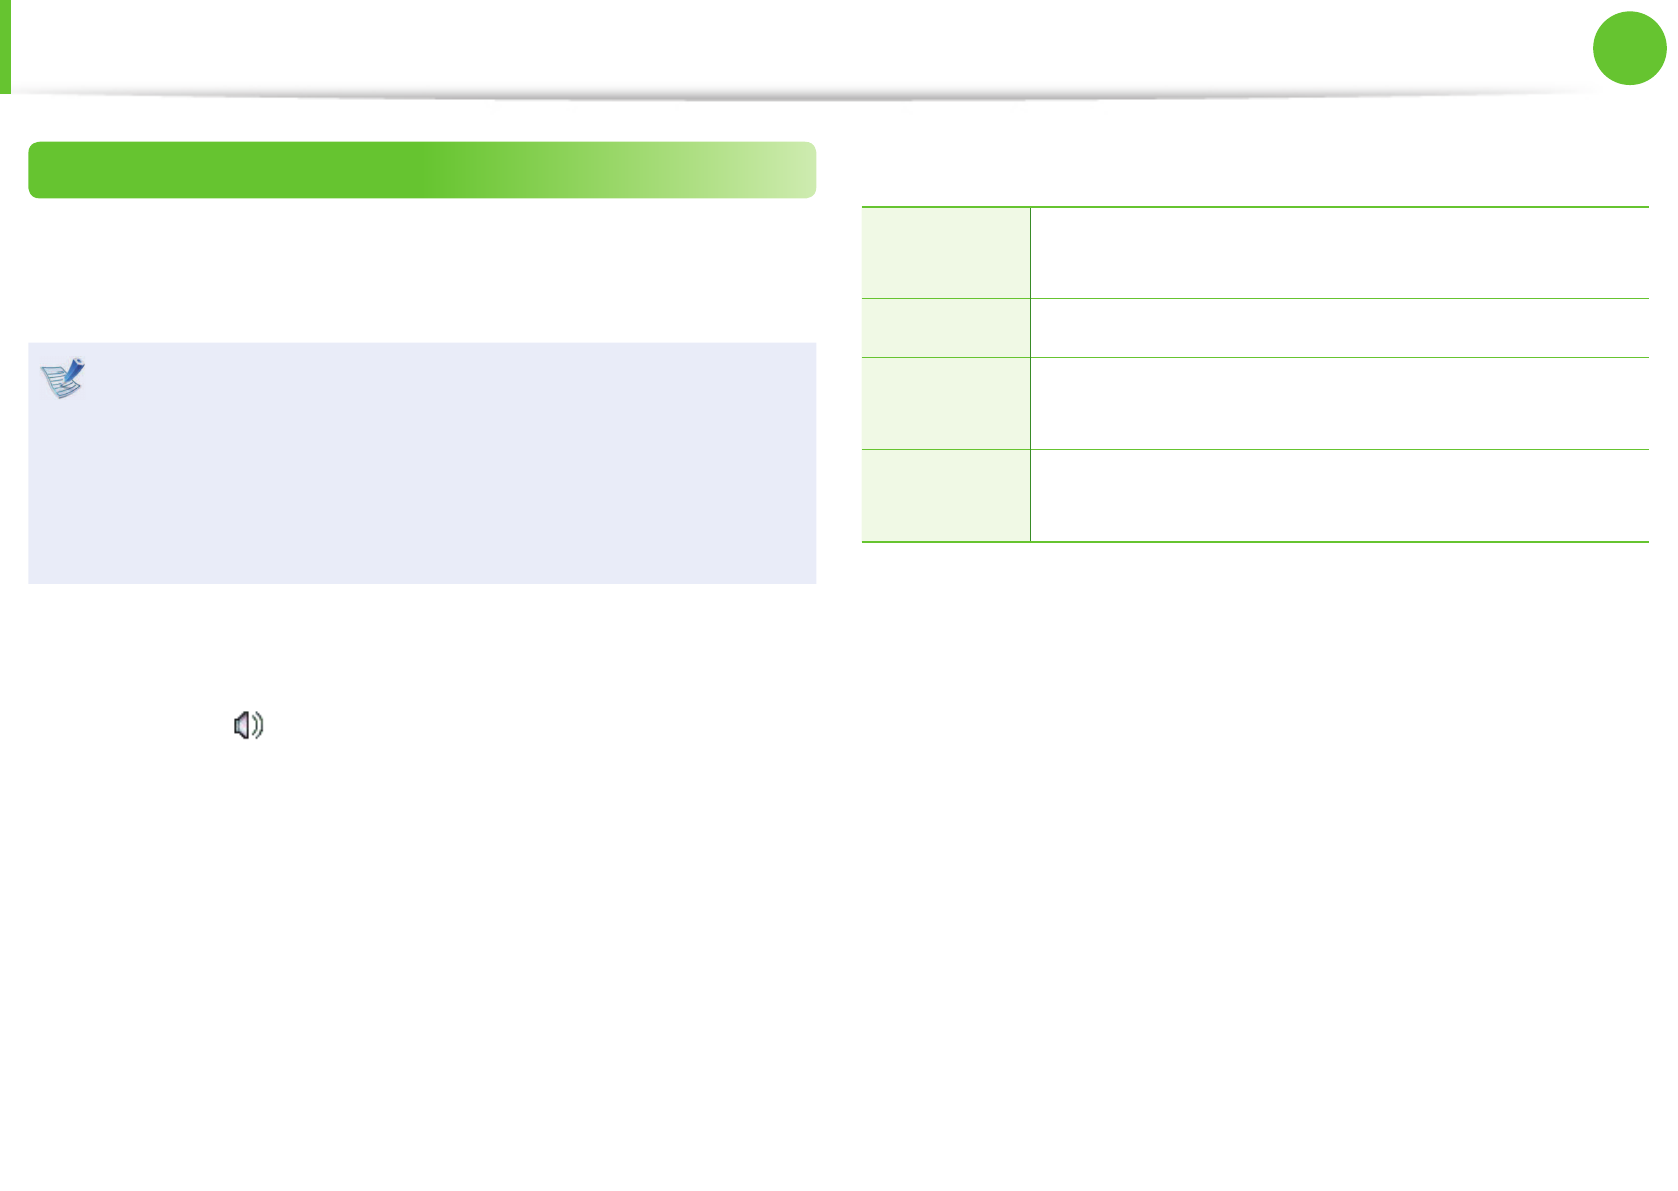Viewport: 1678px width, 1191px height.
Task: Click the third white description cell of the table
Action: tap(1339, 404)
